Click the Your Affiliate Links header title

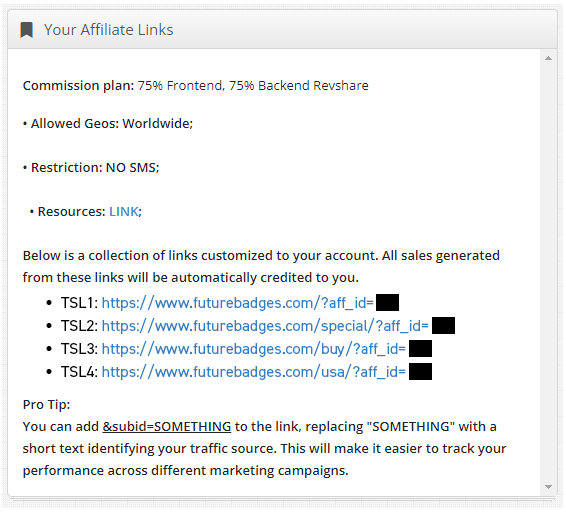click(109, 30)
